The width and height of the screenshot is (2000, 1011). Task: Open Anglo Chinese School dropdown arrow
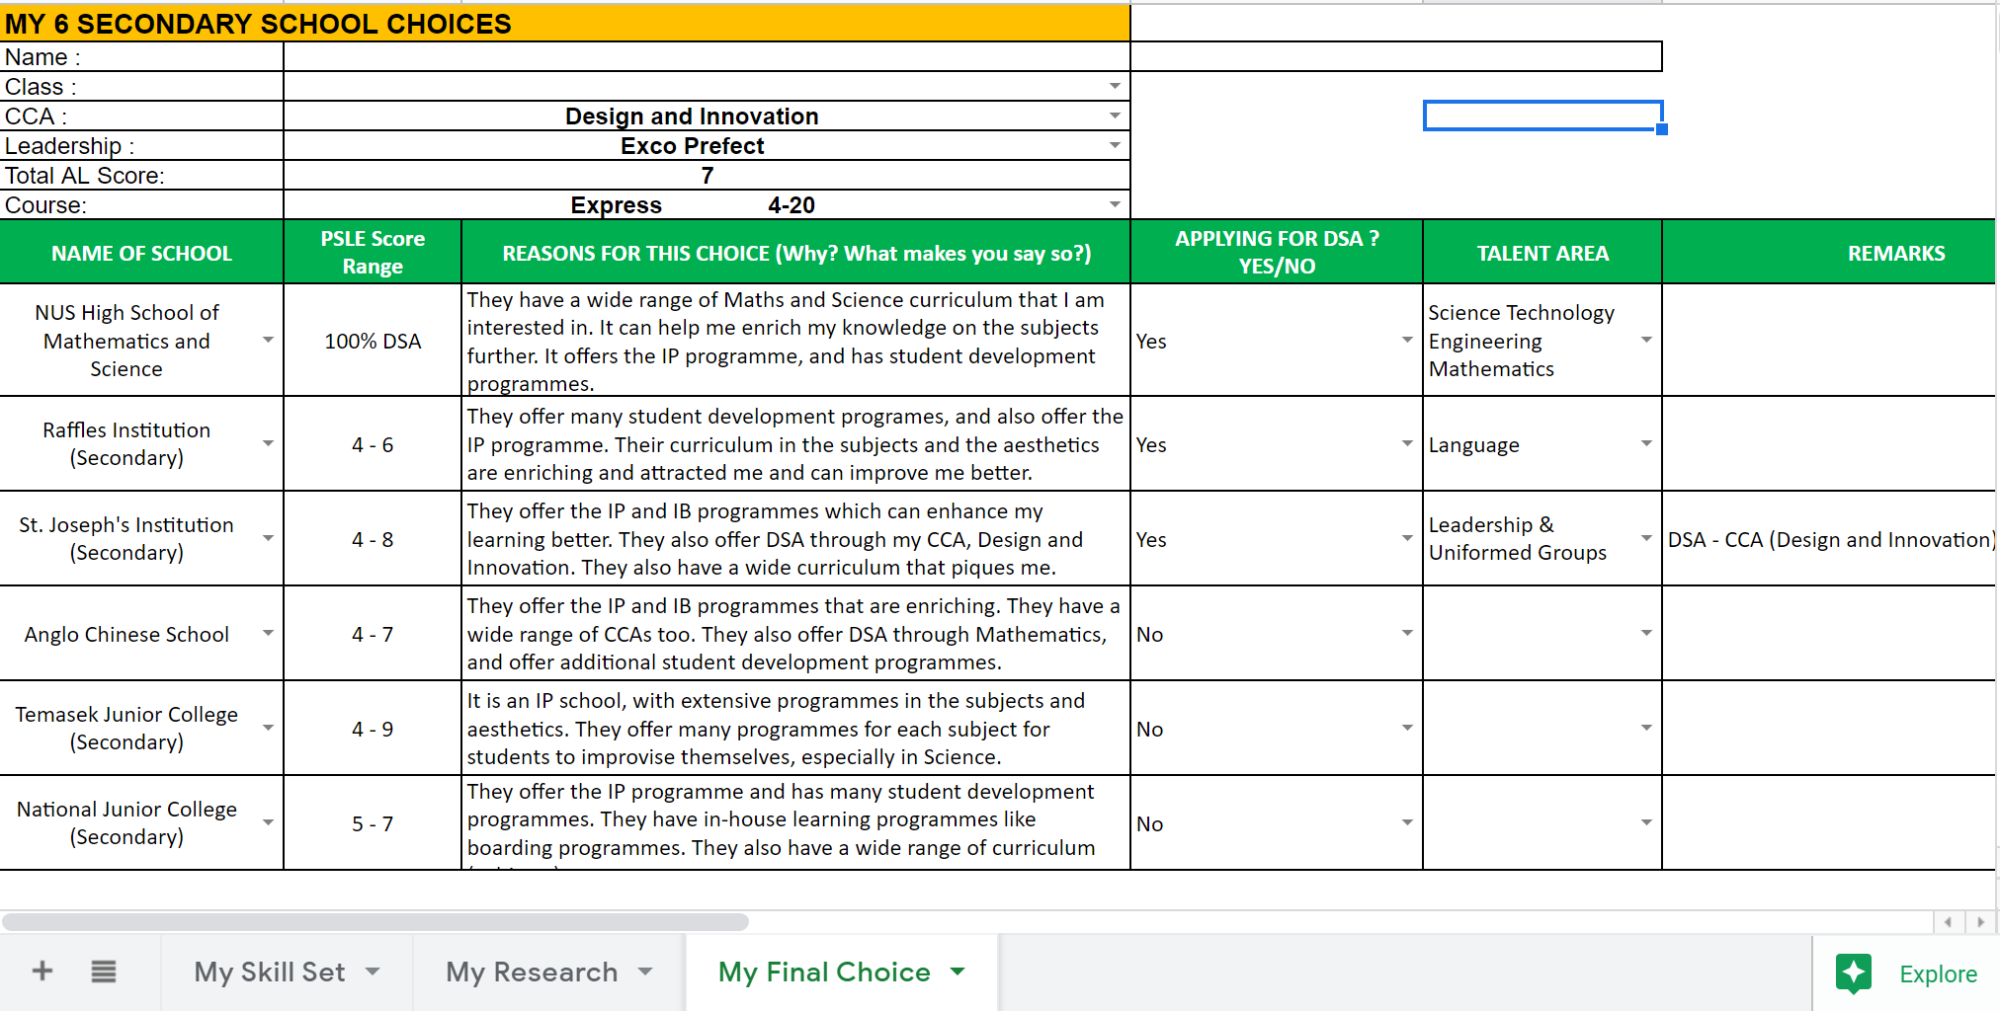268,634
